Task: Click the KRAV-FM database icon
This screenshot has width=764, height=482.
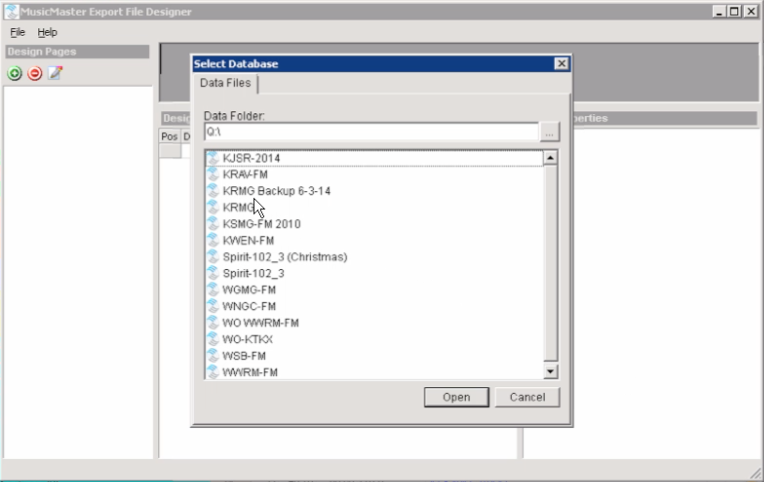Action: pos(213,174)
